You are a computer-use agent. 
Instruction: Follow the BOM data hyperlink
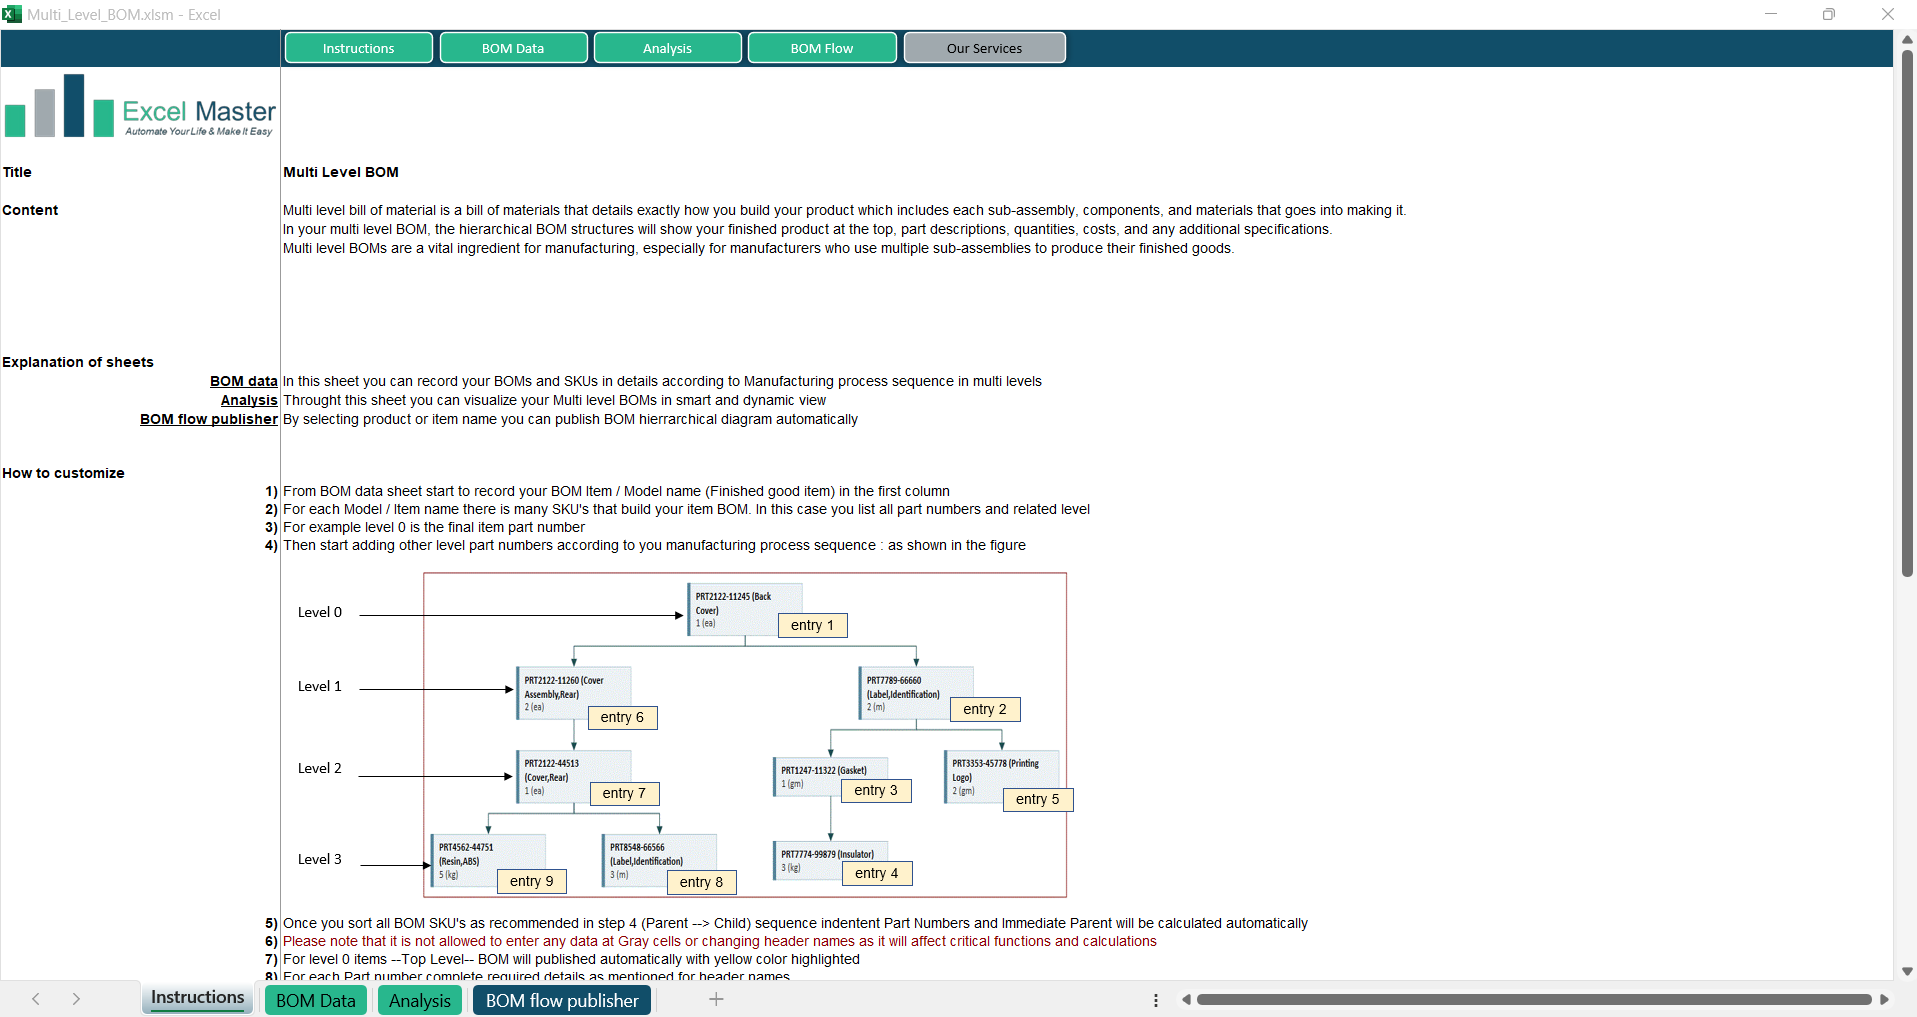[x=243, y=381]
